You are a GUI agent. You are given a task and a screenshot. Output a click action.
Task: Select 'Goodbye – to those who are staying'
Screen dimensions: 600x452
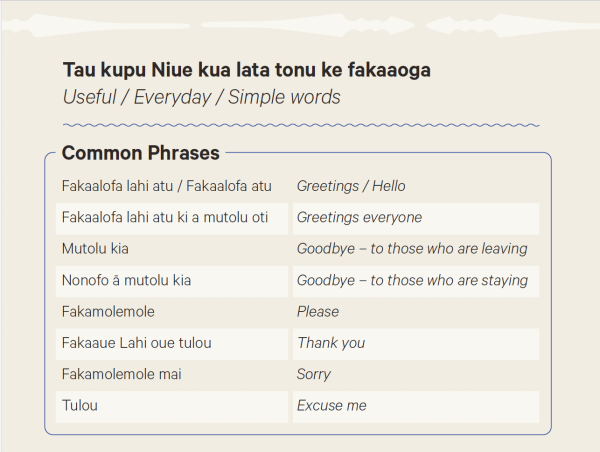412,281
